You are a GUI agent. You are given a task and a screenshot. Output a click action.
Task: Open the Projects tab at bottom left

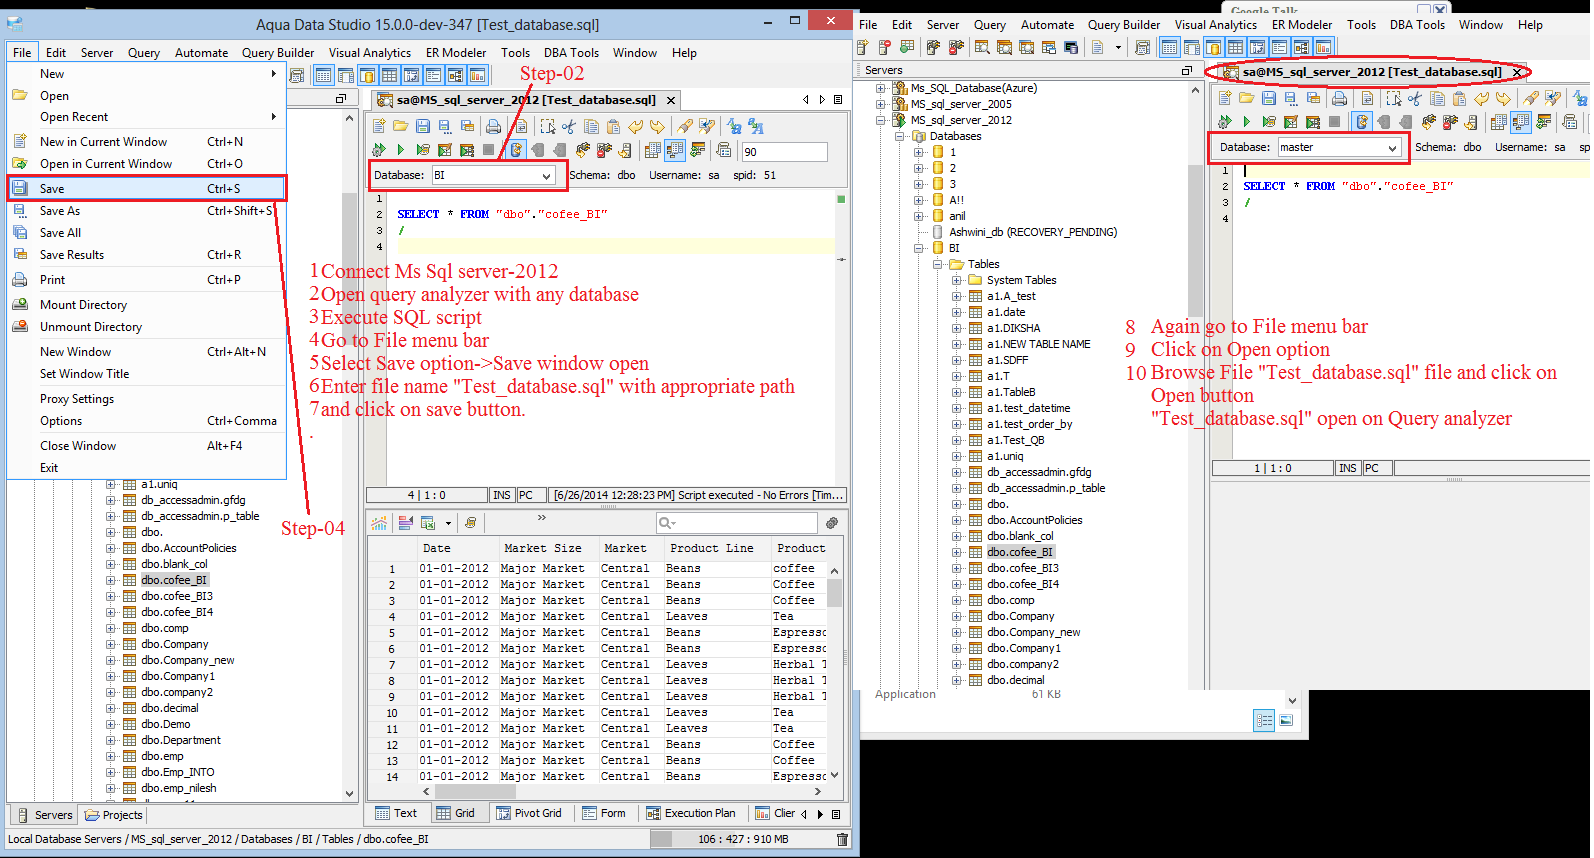tap(114, 815)
